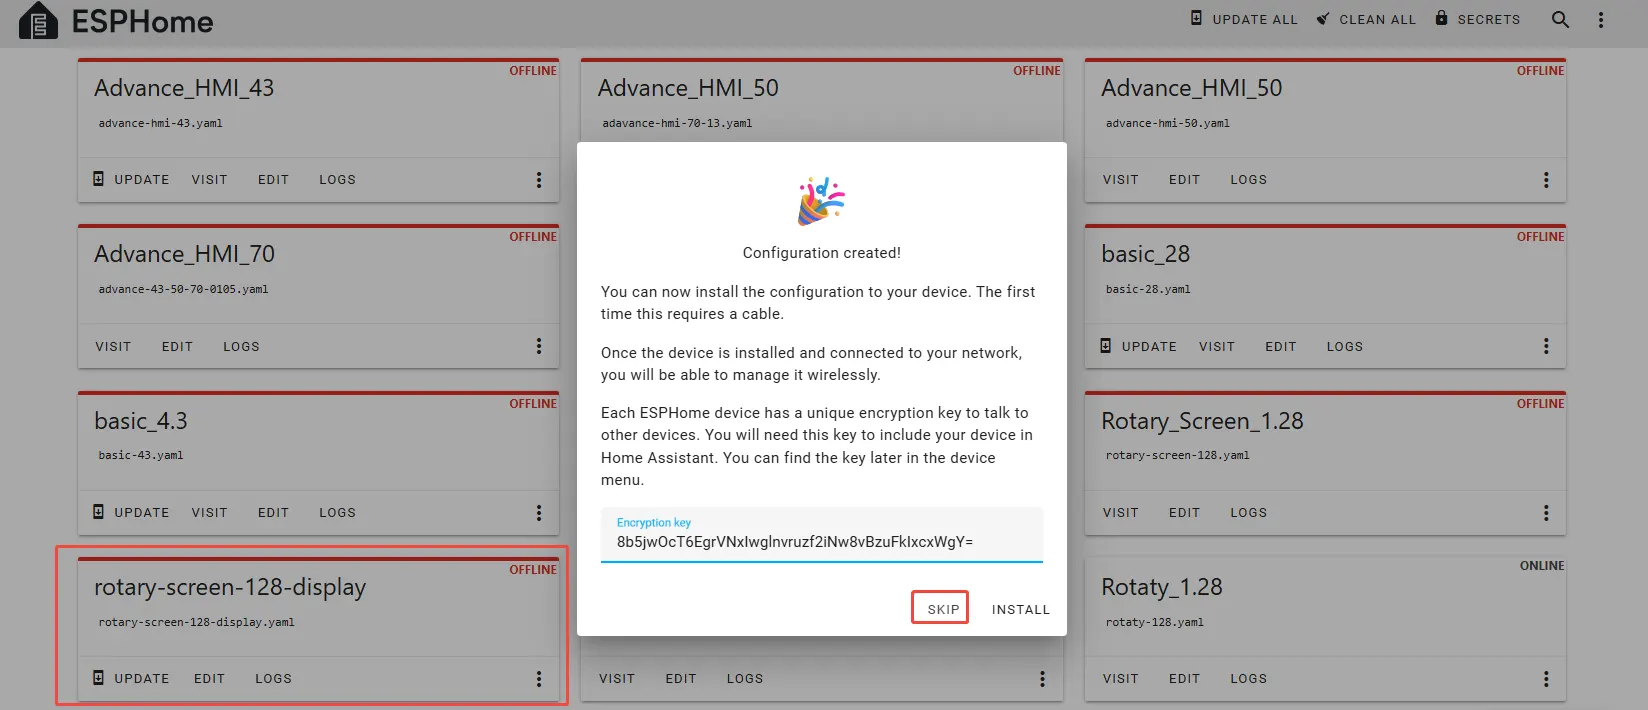Click Install in the configuration dialog

pyautogui.click(x=1020, y=609)
